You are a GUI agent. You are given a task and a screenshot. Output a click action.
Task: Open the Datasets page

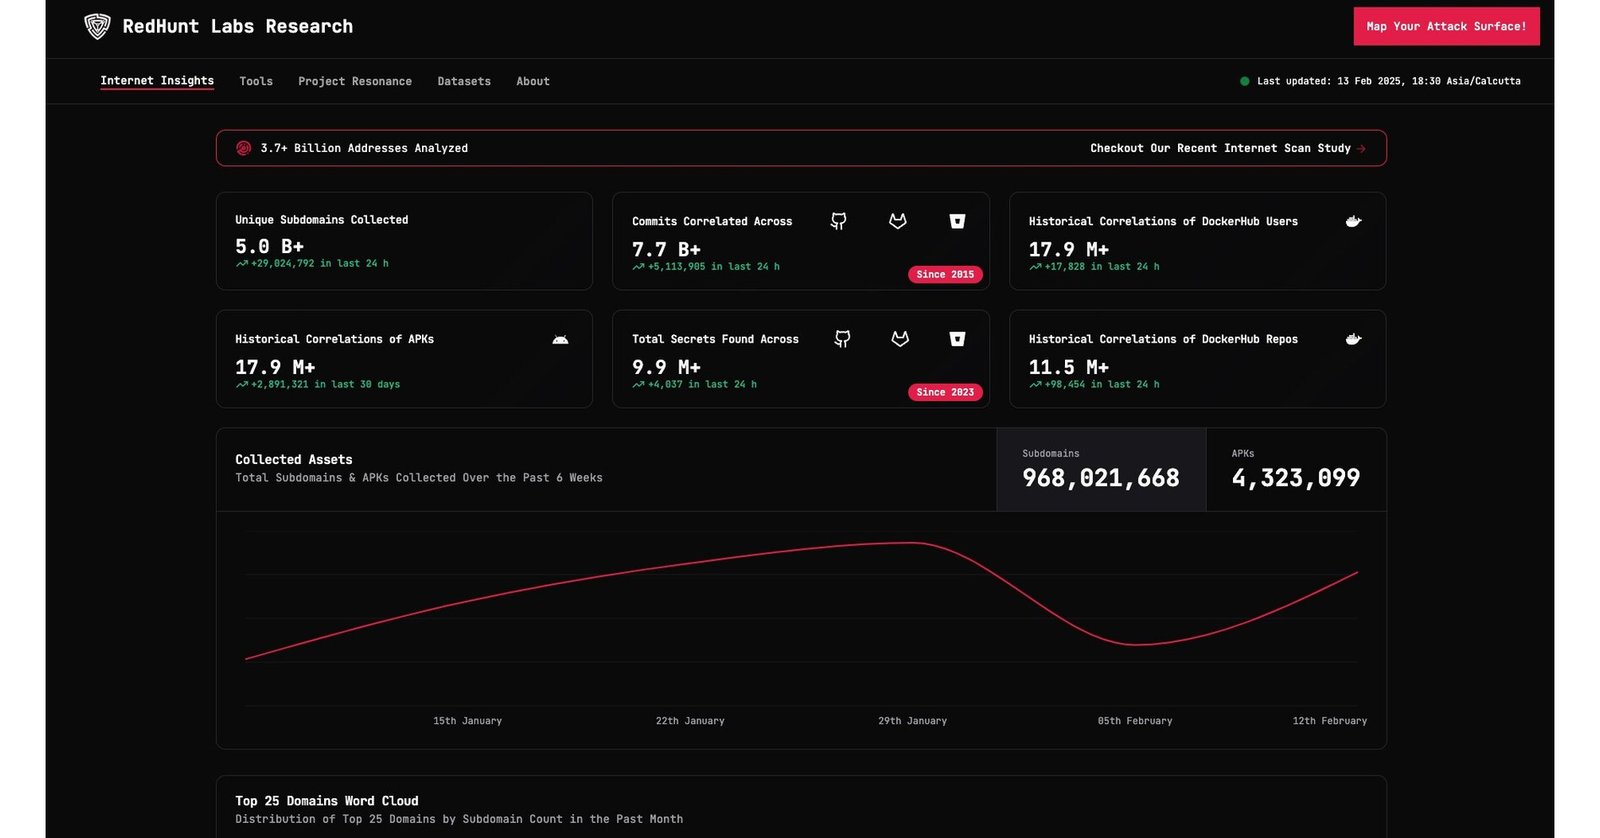click(464, 81)
